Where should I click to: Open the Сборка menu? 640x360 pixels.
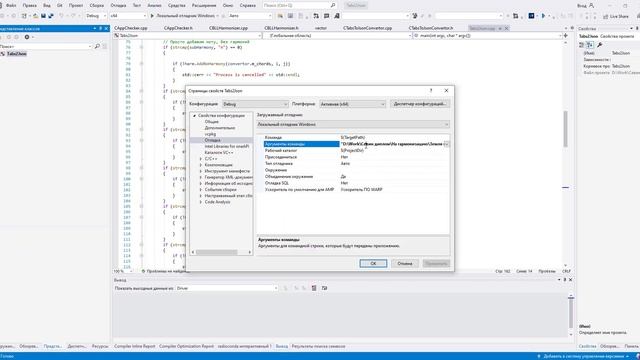[97, 5]
